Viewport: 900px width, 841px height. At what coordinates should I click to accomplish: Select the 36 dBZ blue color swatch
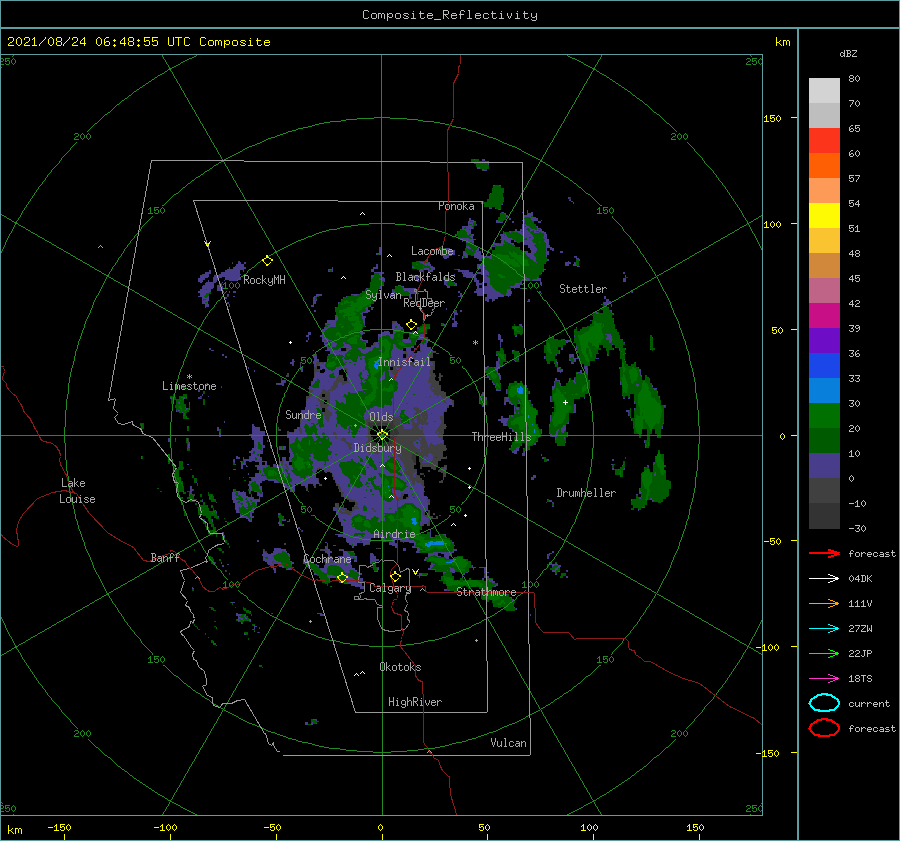click(824, 365)
